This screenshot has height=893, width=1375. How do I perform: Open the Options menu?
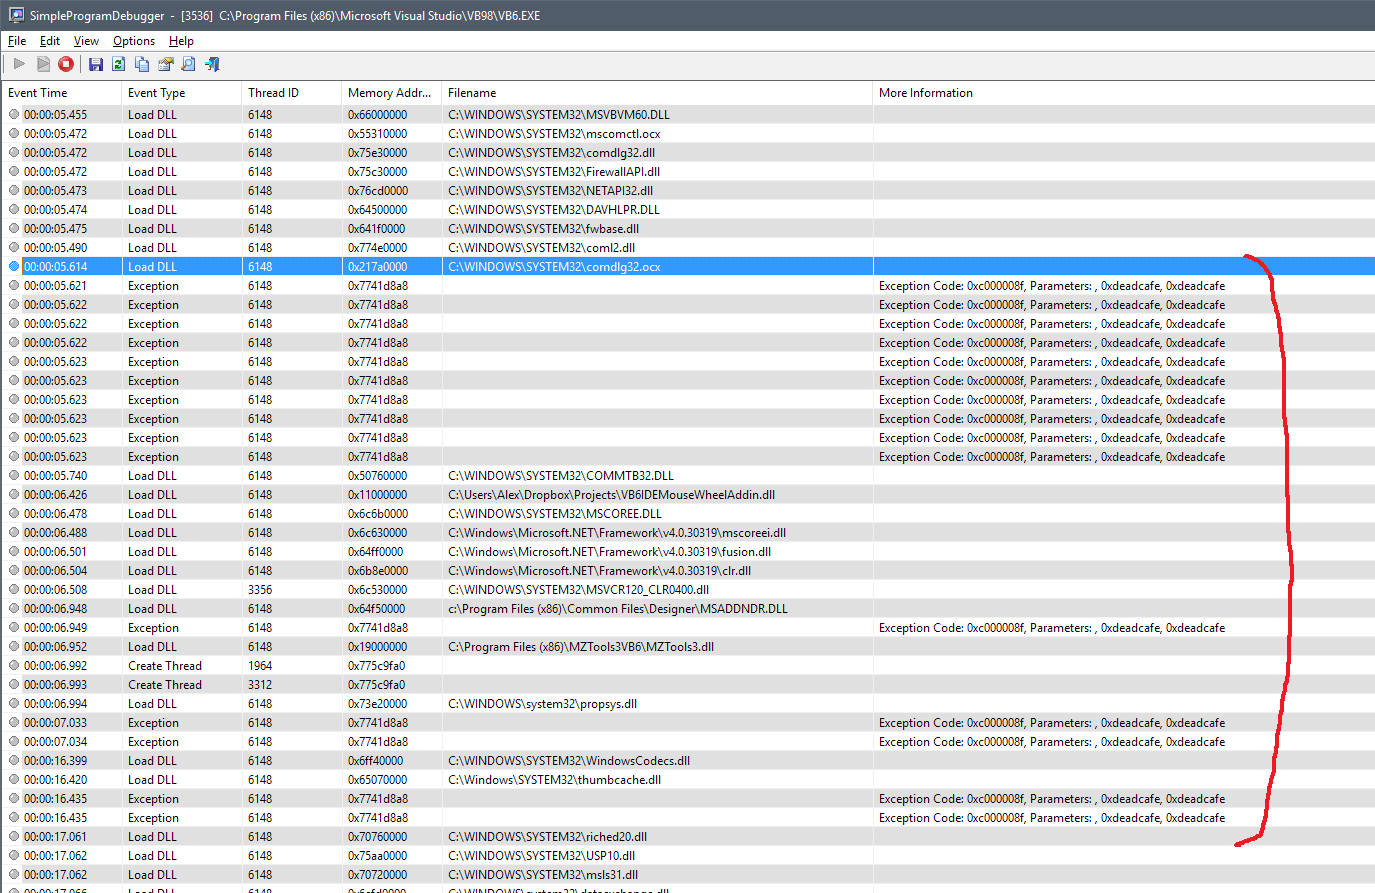tap(134, 41)
